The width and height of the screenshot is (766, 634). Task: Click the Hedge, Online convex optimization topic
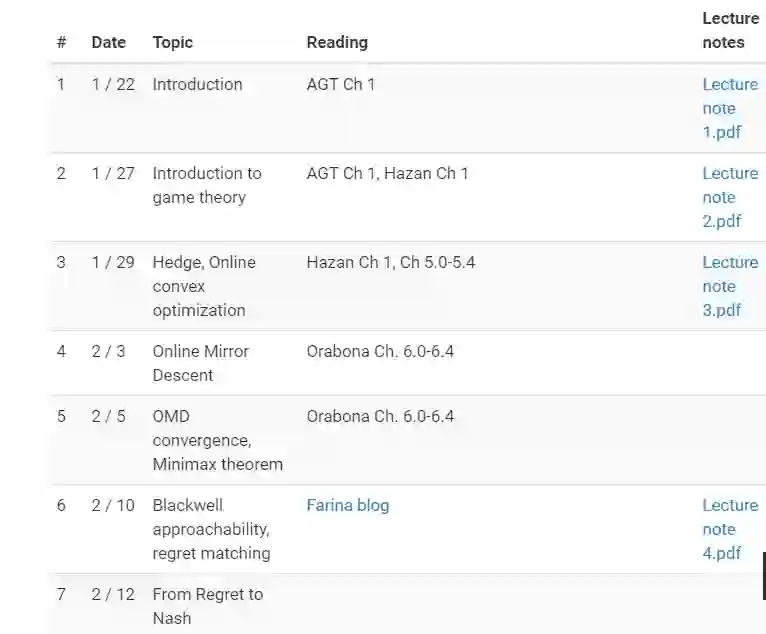(x=204, y=286)
